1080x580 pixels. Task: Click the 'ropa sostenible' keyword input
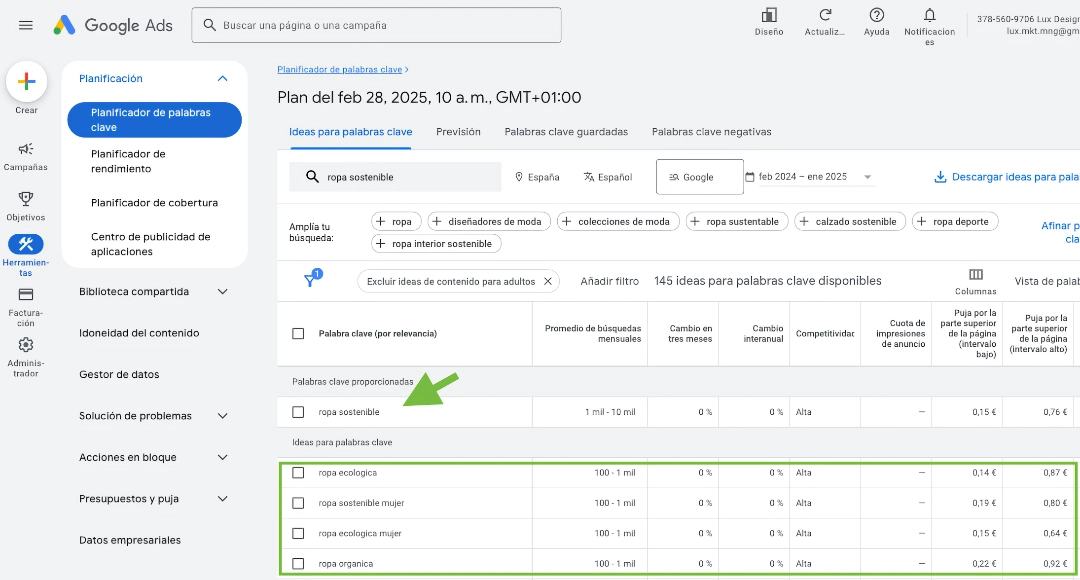pos(395,177)
